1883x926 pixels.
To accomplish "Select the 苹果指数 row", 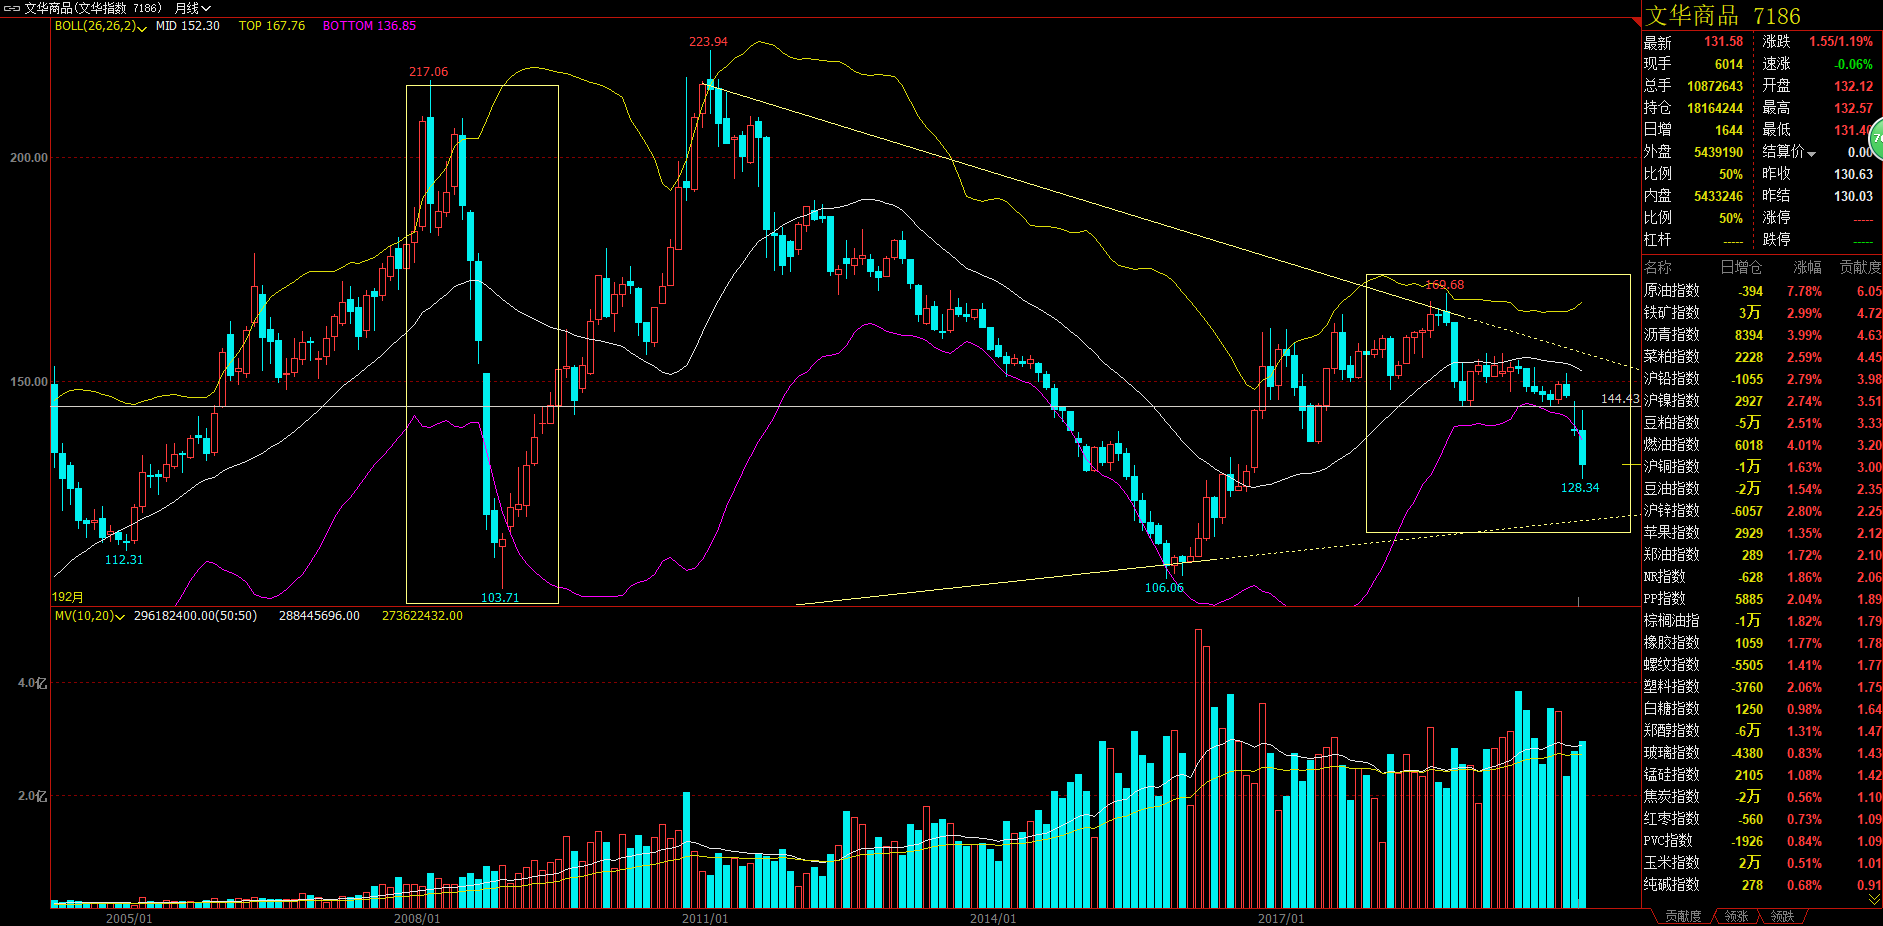I will (x=1762, y=533).
